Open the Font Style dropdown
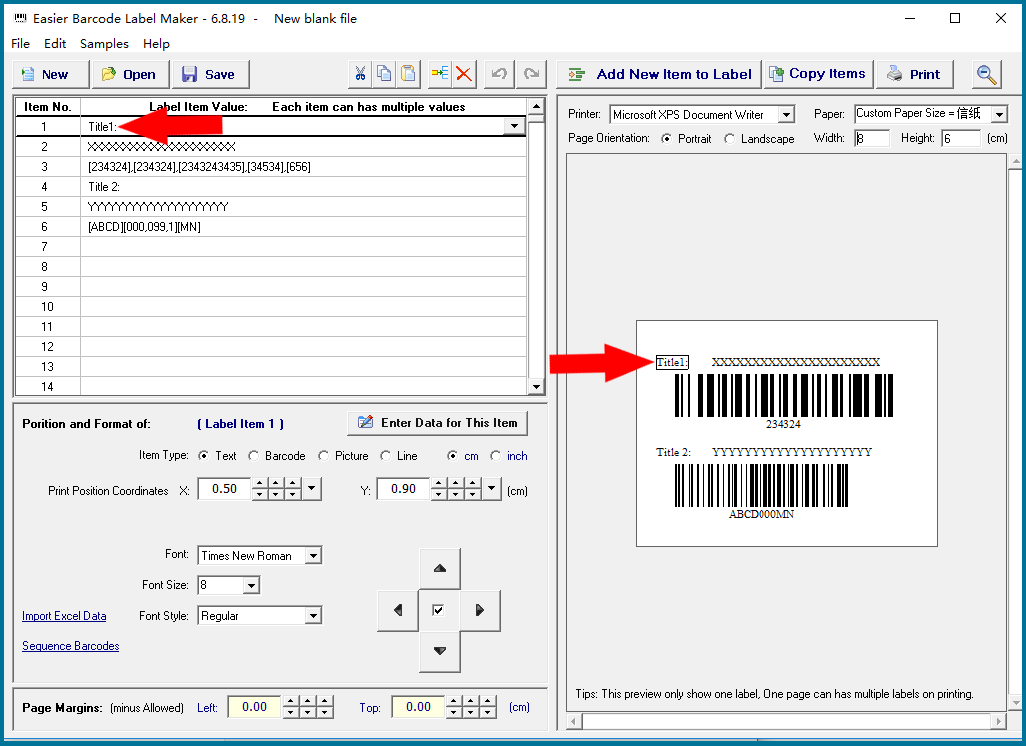The image size is (1026, 746). (313, 616)
